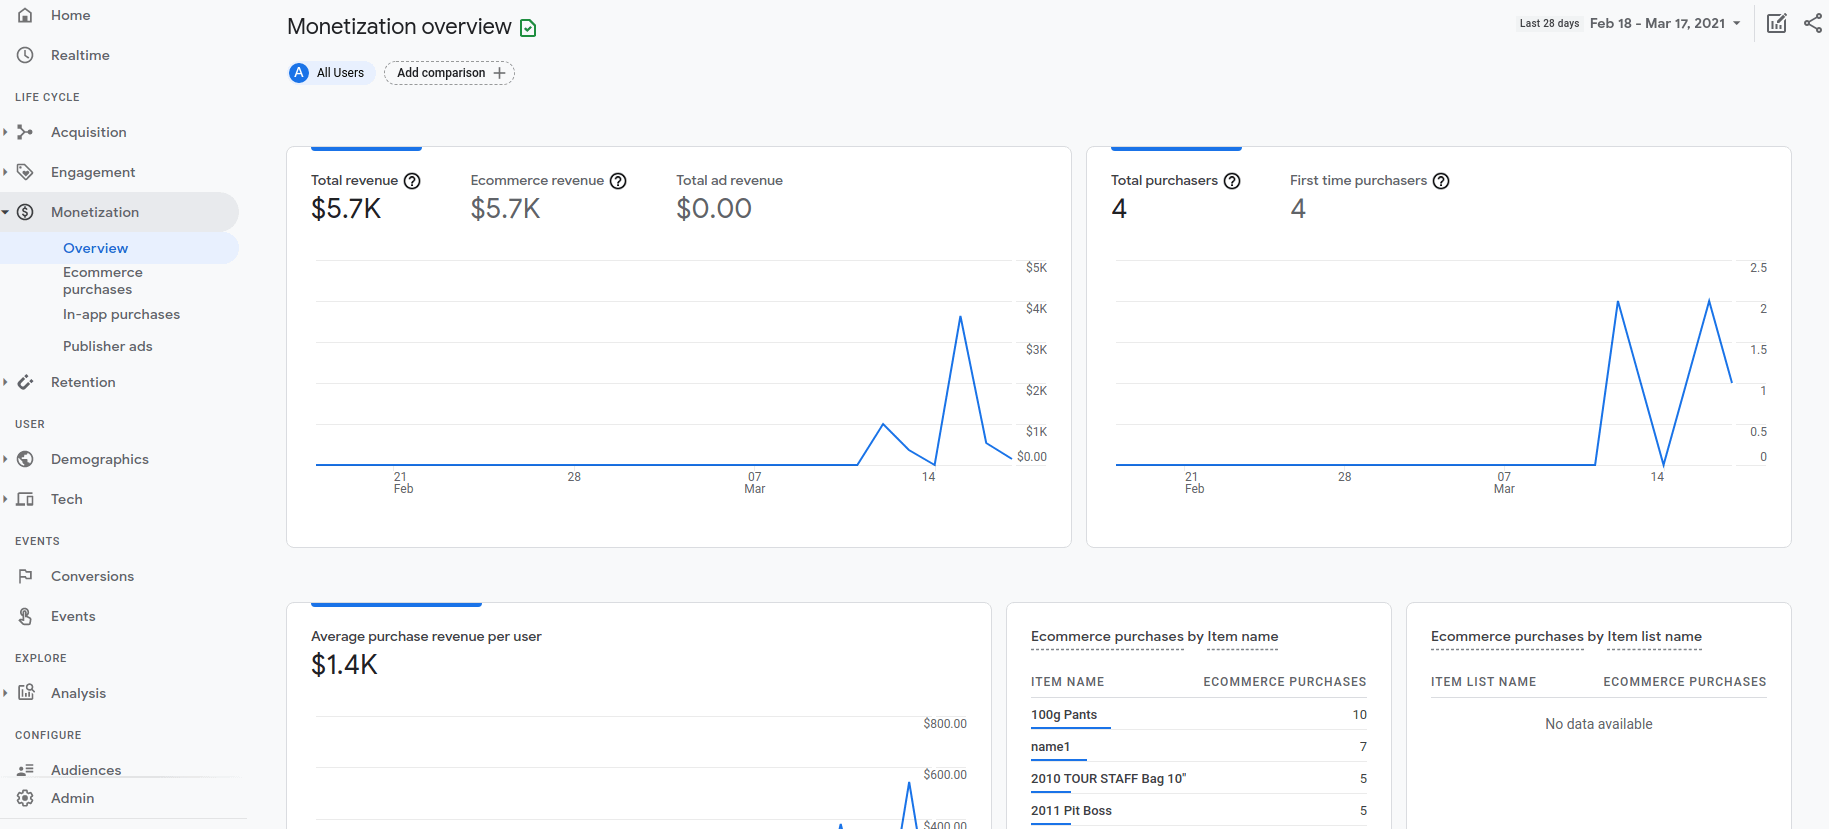This screenshot has height=829, width=1829.
Task: Open Audiences configuration link
Action: coord(86,770)
